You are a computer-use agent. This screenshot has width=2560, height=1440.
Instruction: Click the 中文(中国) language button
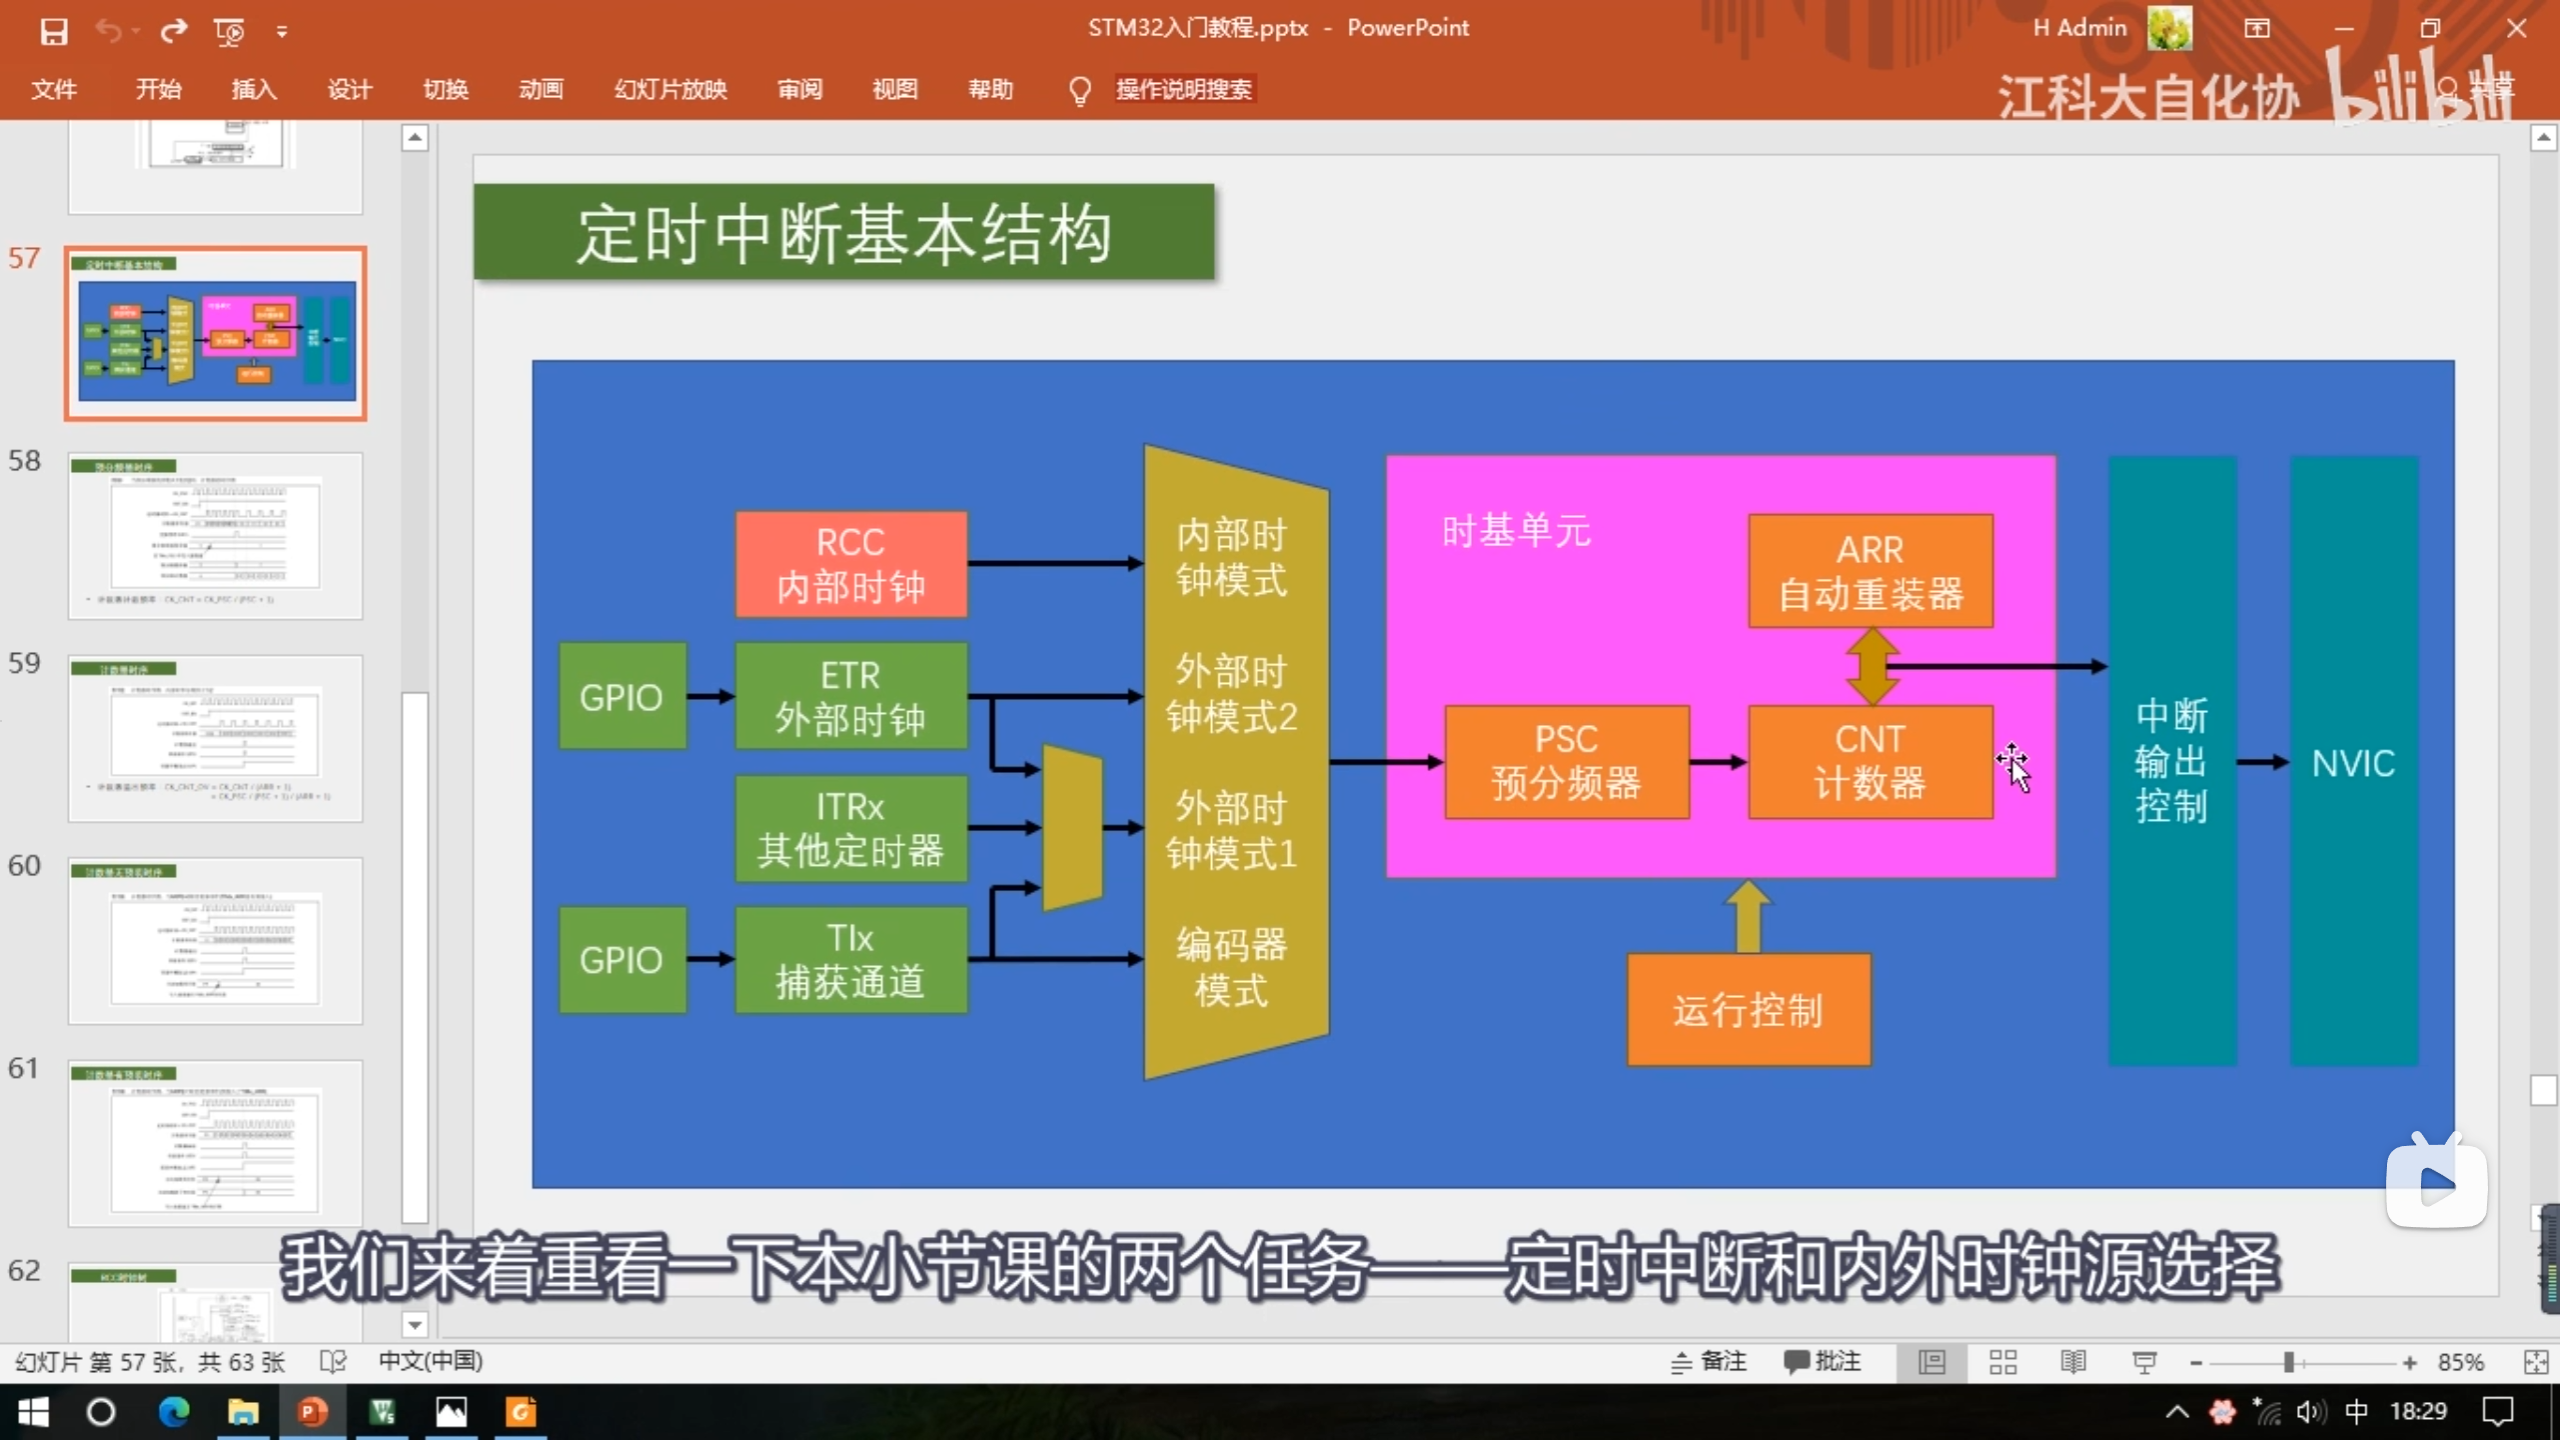click(430, 1362)
